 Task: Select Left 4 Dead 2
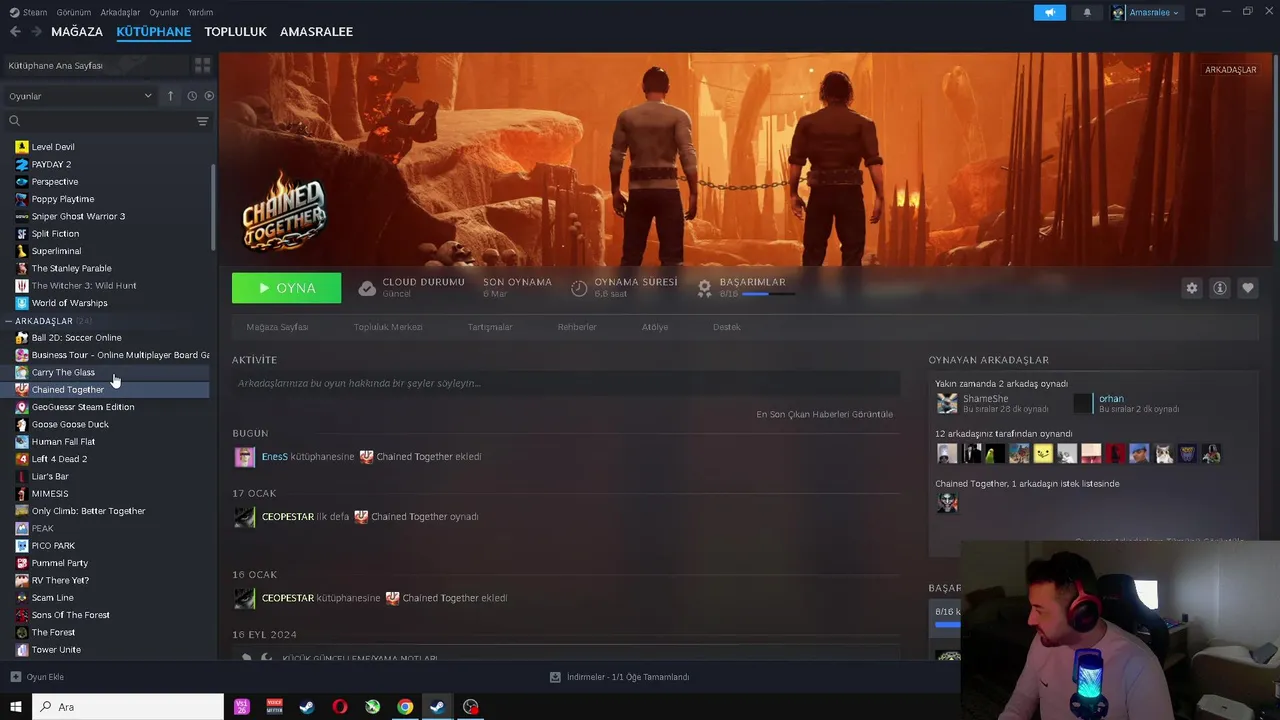pyautogui.click(x=59, y=459)
